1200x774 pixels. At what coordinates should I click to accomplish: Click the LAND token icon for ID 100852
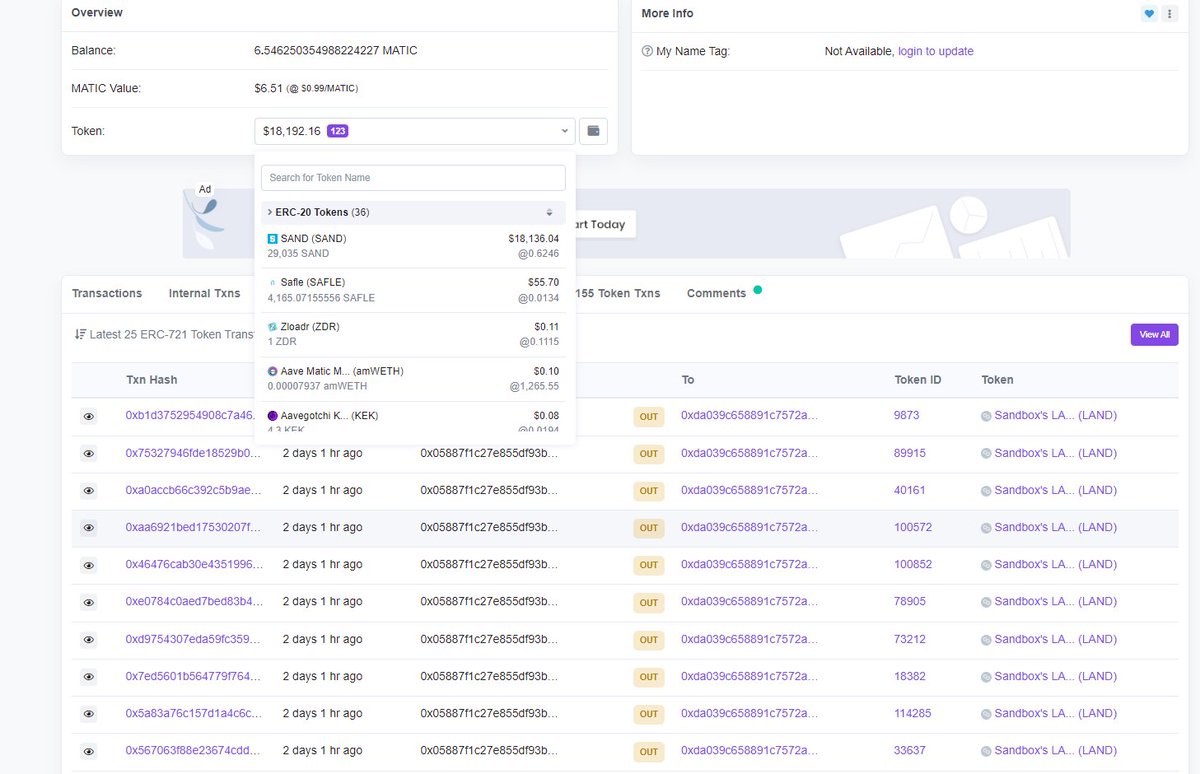(986, 565)
